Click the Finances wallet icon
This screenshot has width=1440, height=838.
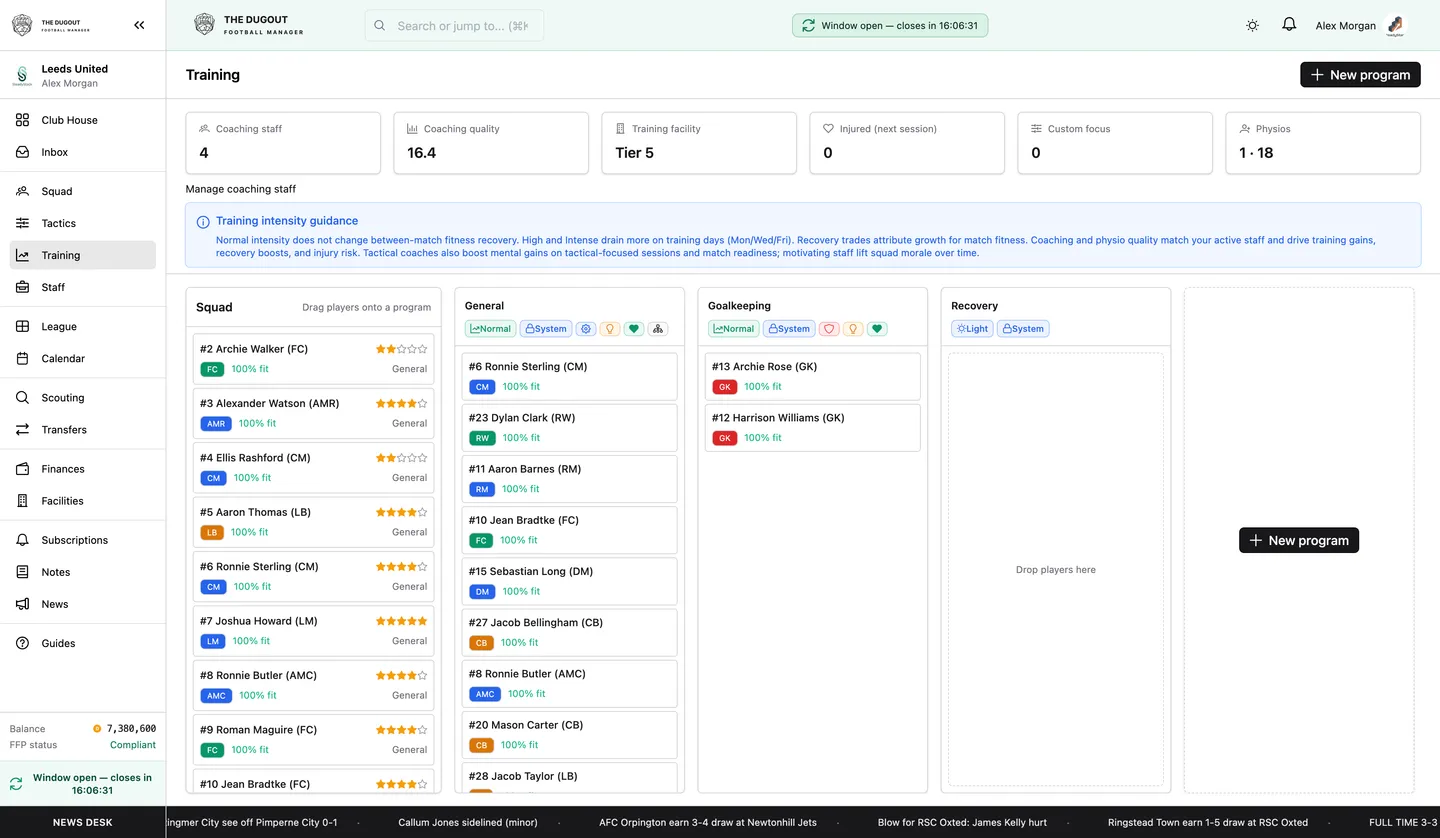pos(22,468)
